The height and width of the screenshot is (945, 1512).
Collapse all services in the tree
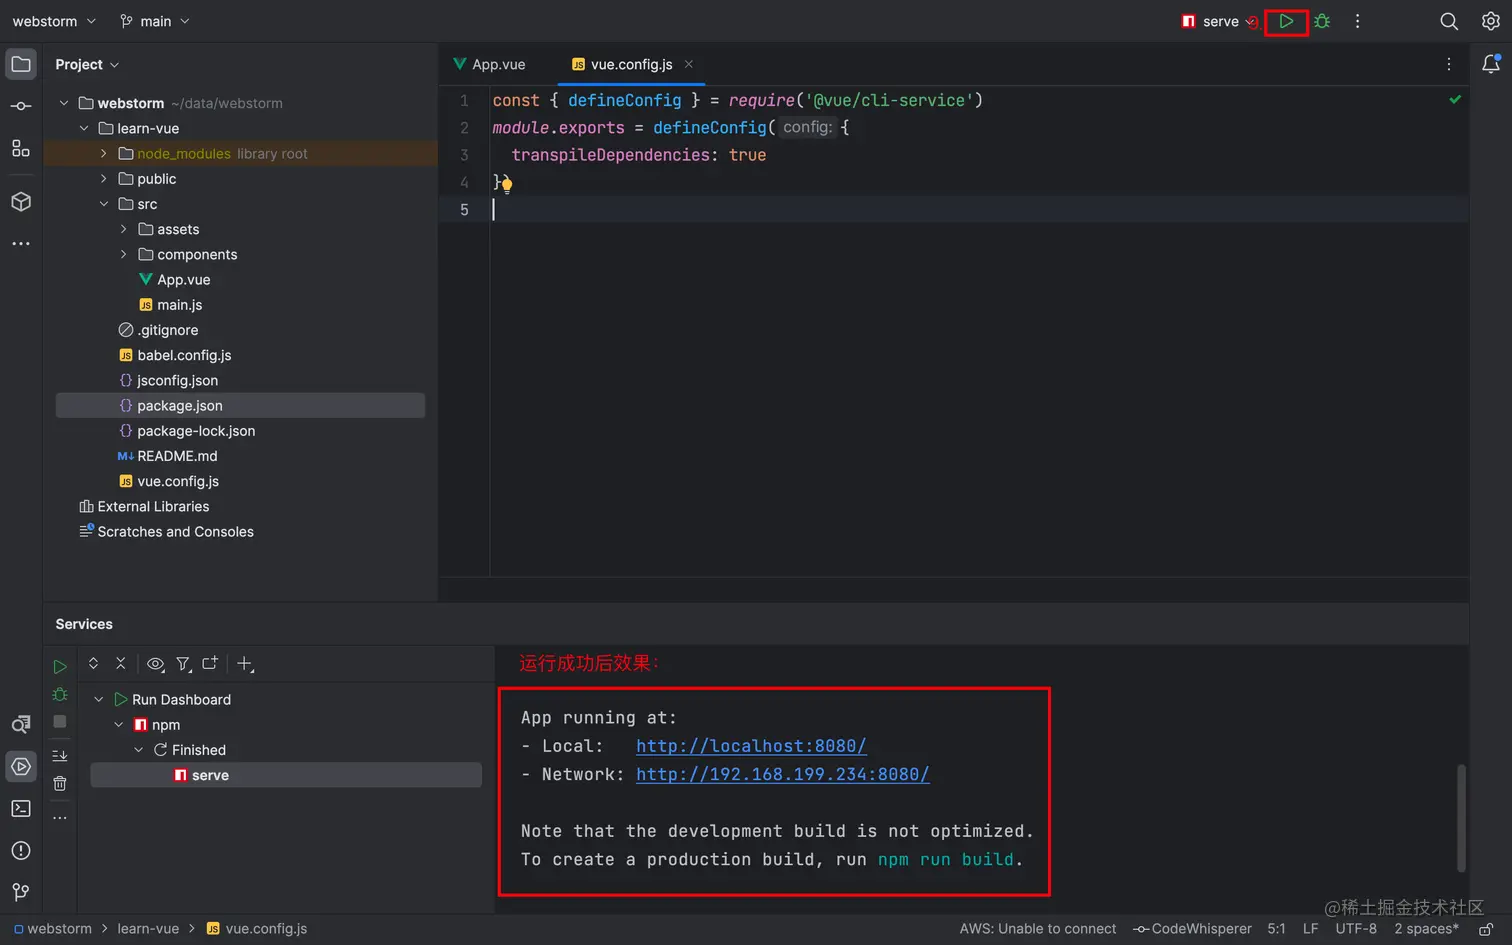[x=121, y=663]
